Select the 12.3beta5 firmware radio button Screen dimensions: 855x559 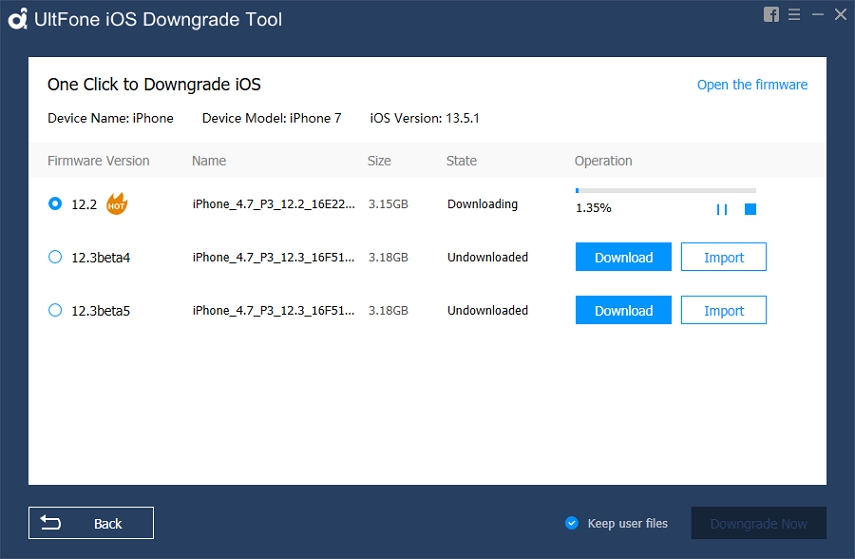(55, 310)
